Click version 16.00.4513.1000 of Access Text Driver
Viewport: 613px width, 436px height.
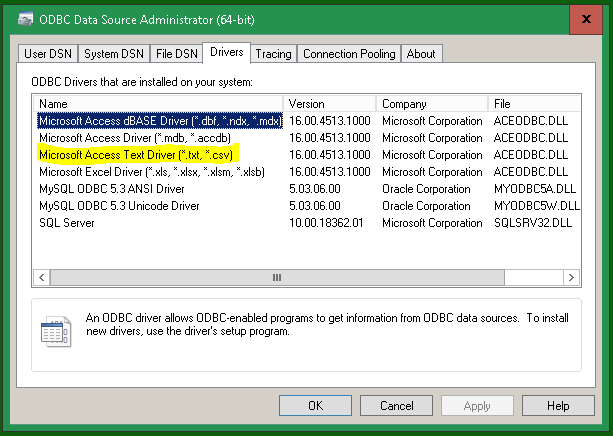330,155
